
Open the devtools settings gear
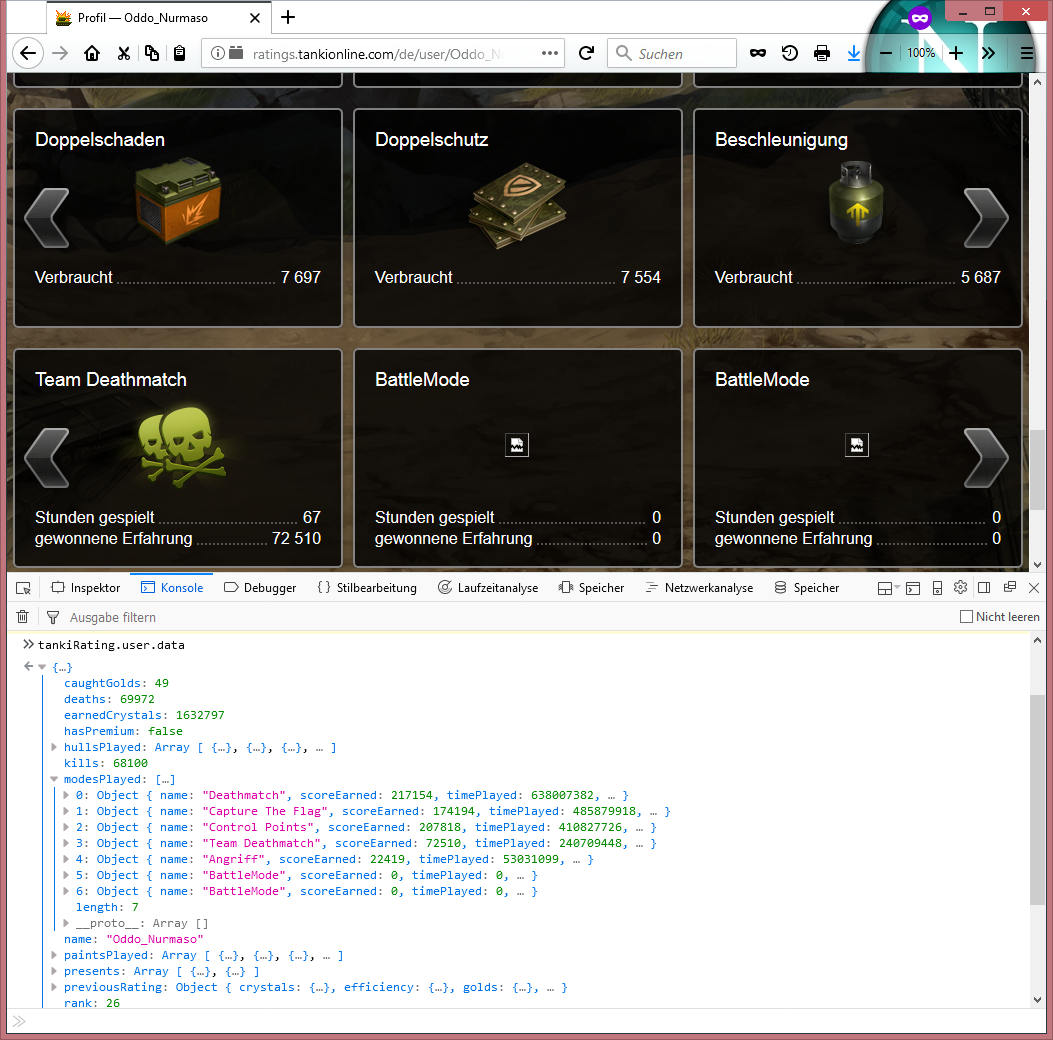(x=960, y=588)
